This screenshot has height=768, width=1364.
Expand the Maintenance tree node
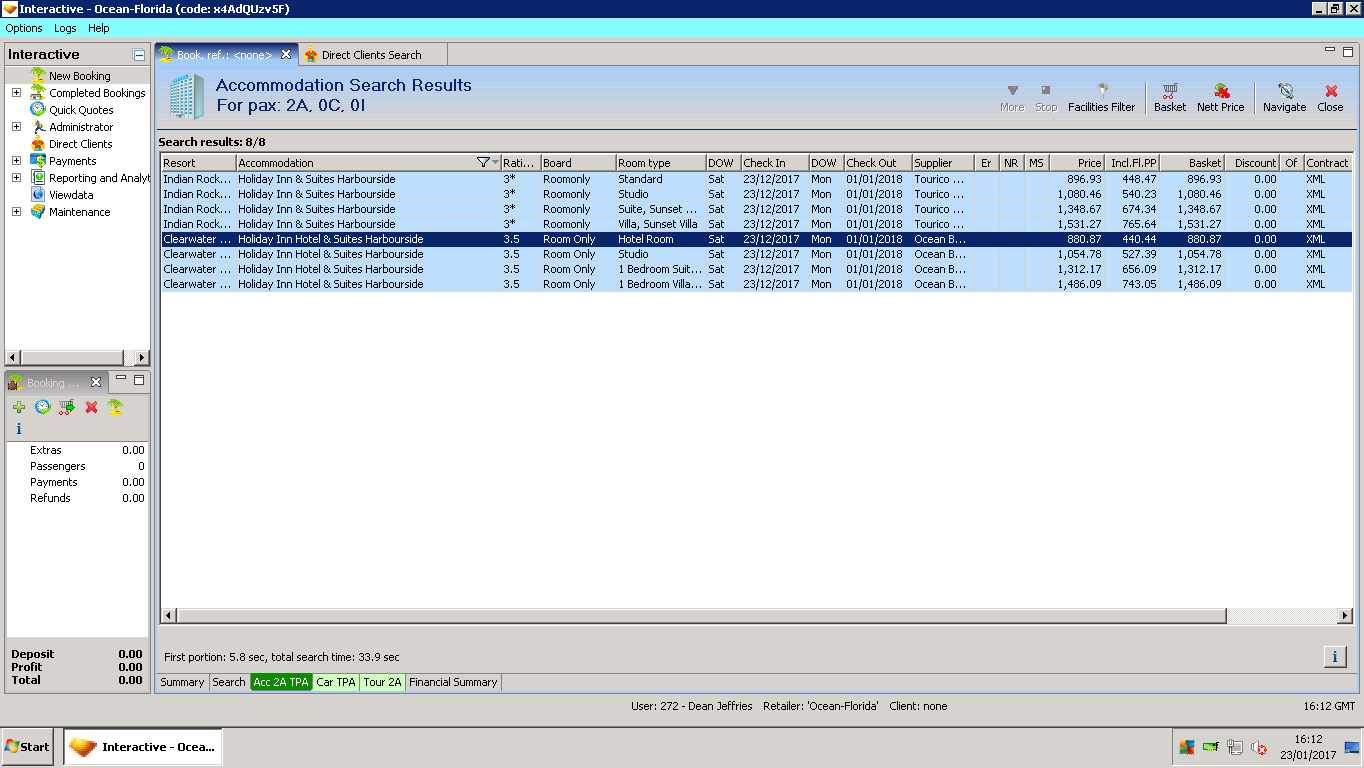point(16,212)
